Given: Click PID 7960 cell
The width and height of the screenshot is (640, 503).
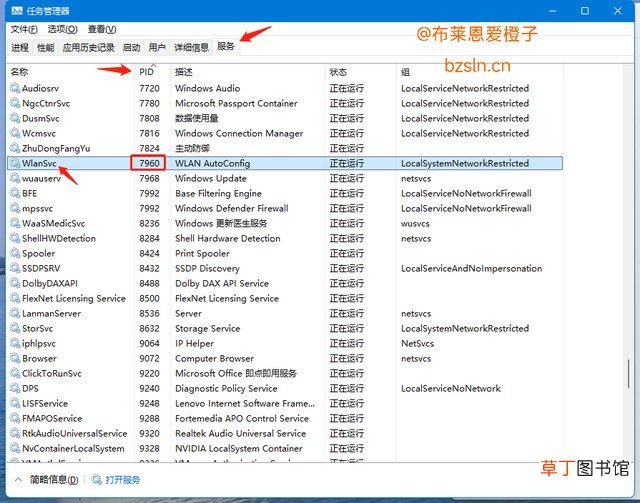Looking at the screenshot, I should coord(149,163).
